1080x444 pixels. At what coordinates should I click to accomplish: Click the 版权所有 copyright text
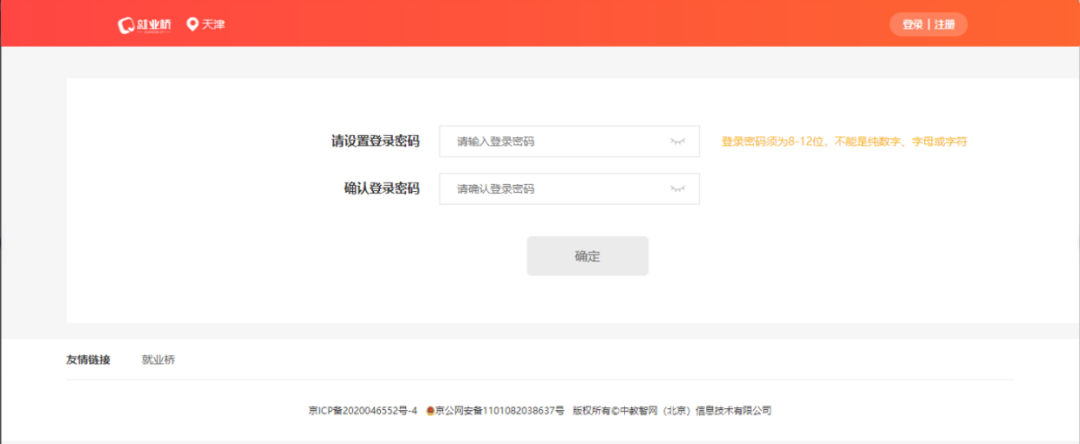tap(672, 411)
